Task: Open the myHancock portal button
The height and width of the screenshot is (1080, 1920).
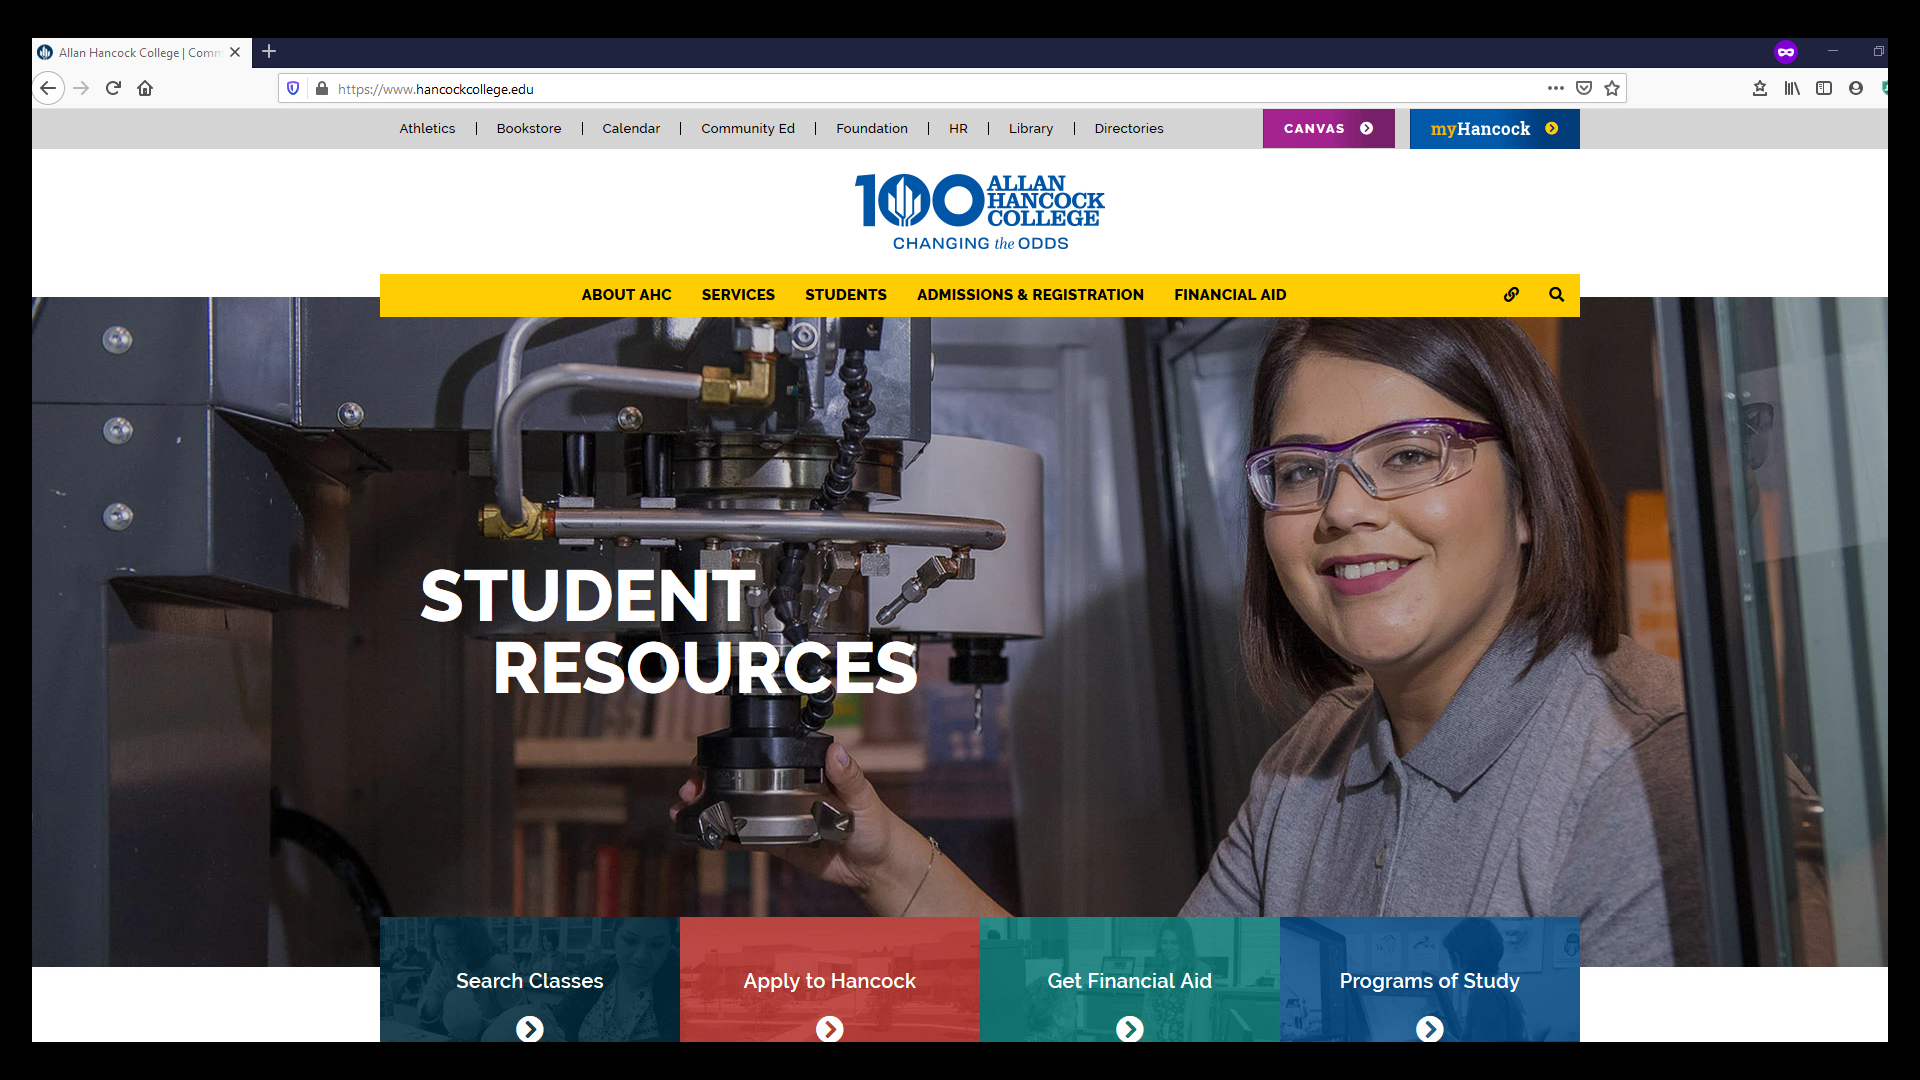Action: (x=1494, y=129)
